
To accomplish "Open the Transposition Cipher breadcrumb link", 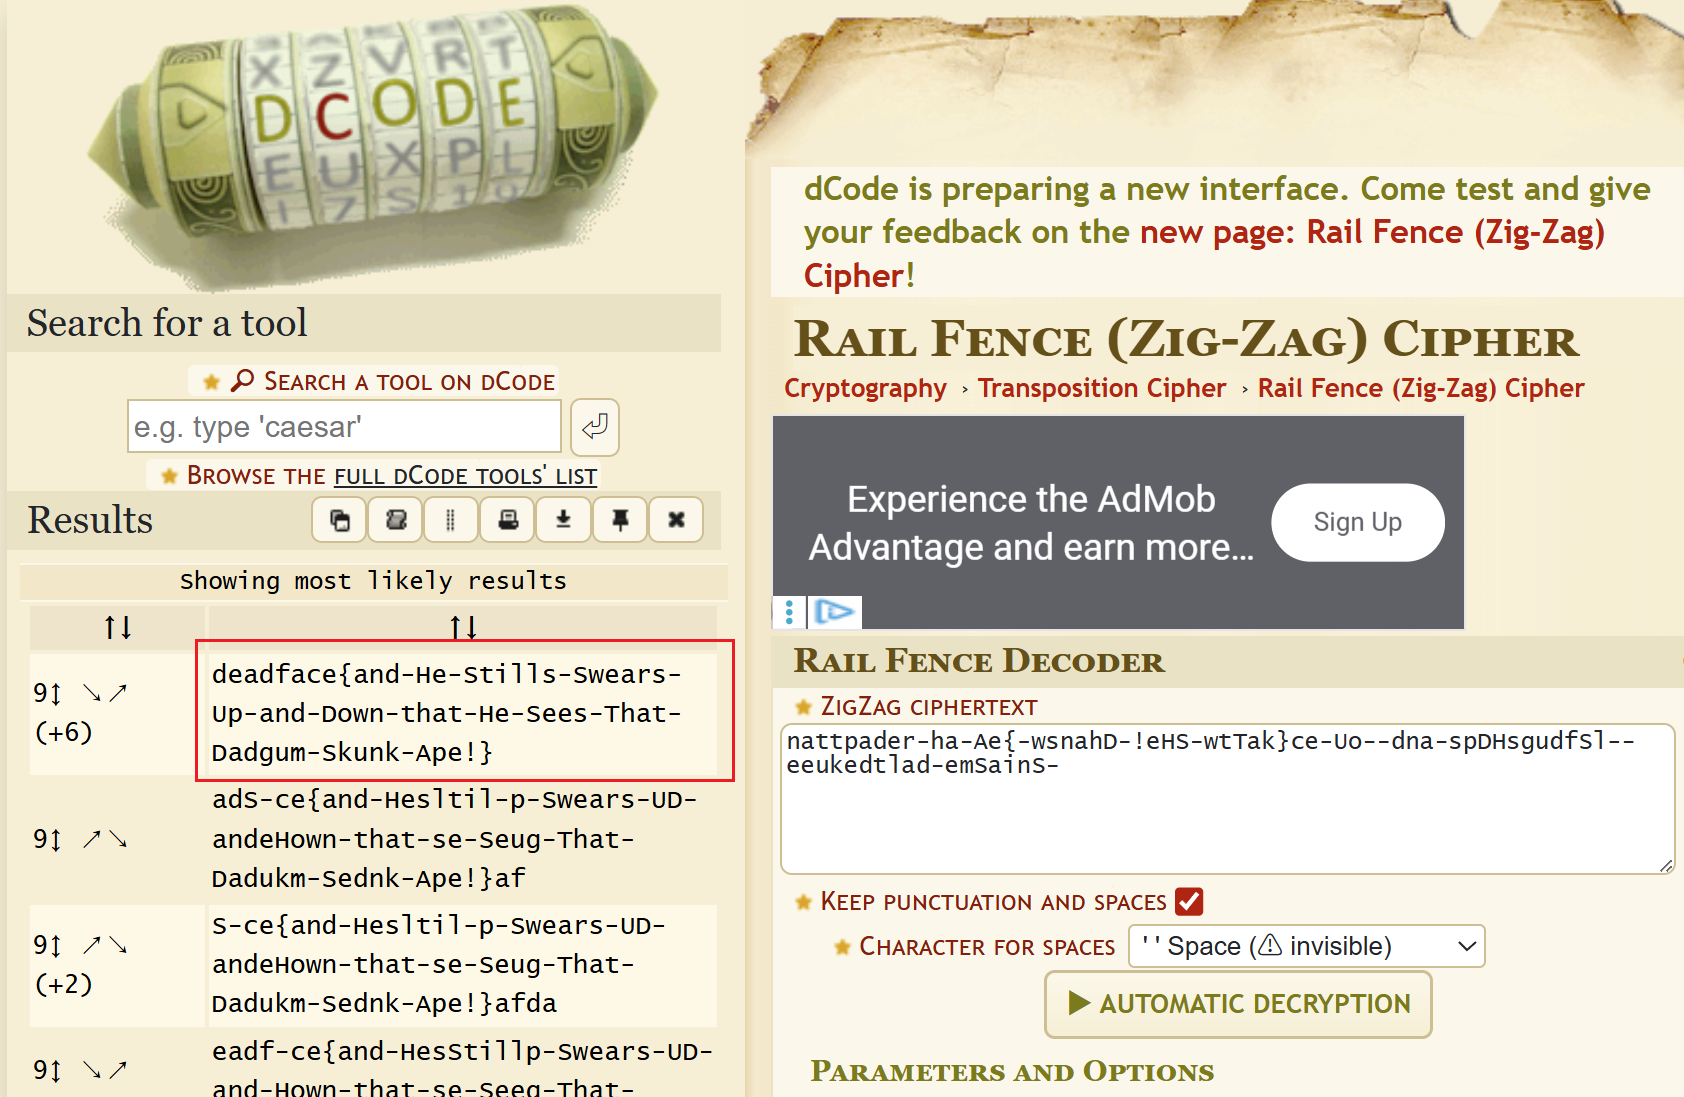I will coord(1101,388).
